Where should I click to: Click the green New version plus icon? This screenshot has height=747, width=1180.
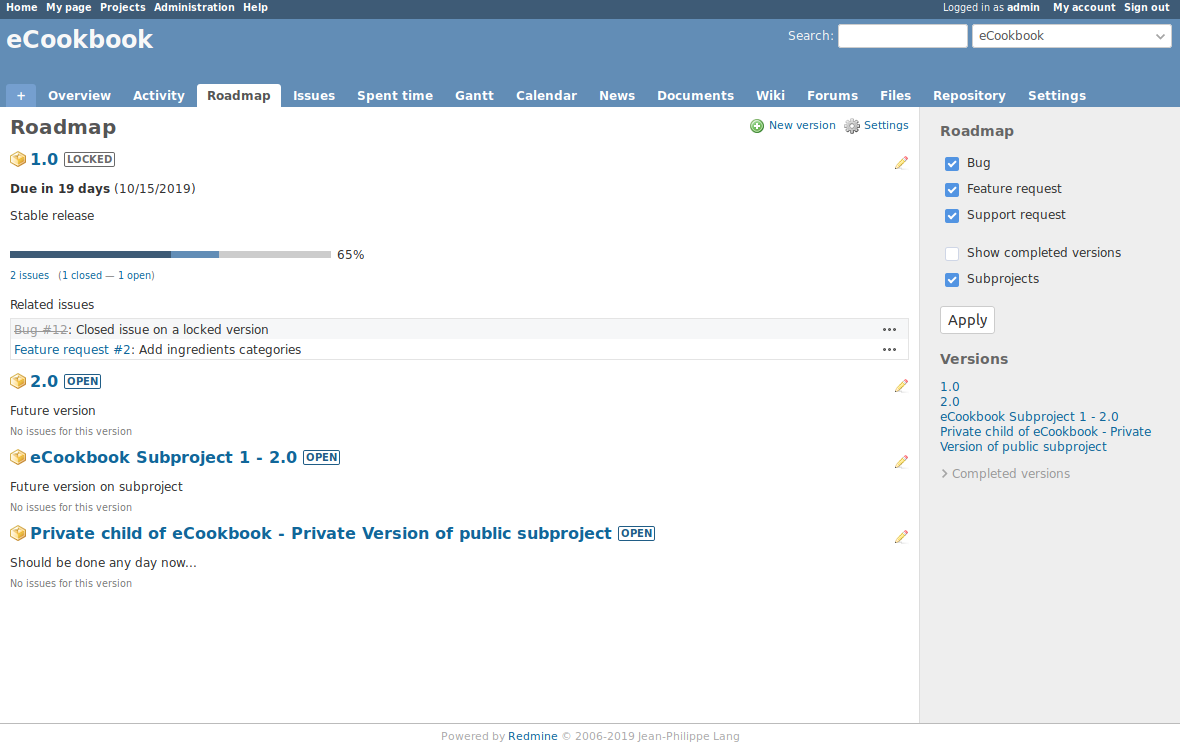pyautogui.click(x=756, y=126)
